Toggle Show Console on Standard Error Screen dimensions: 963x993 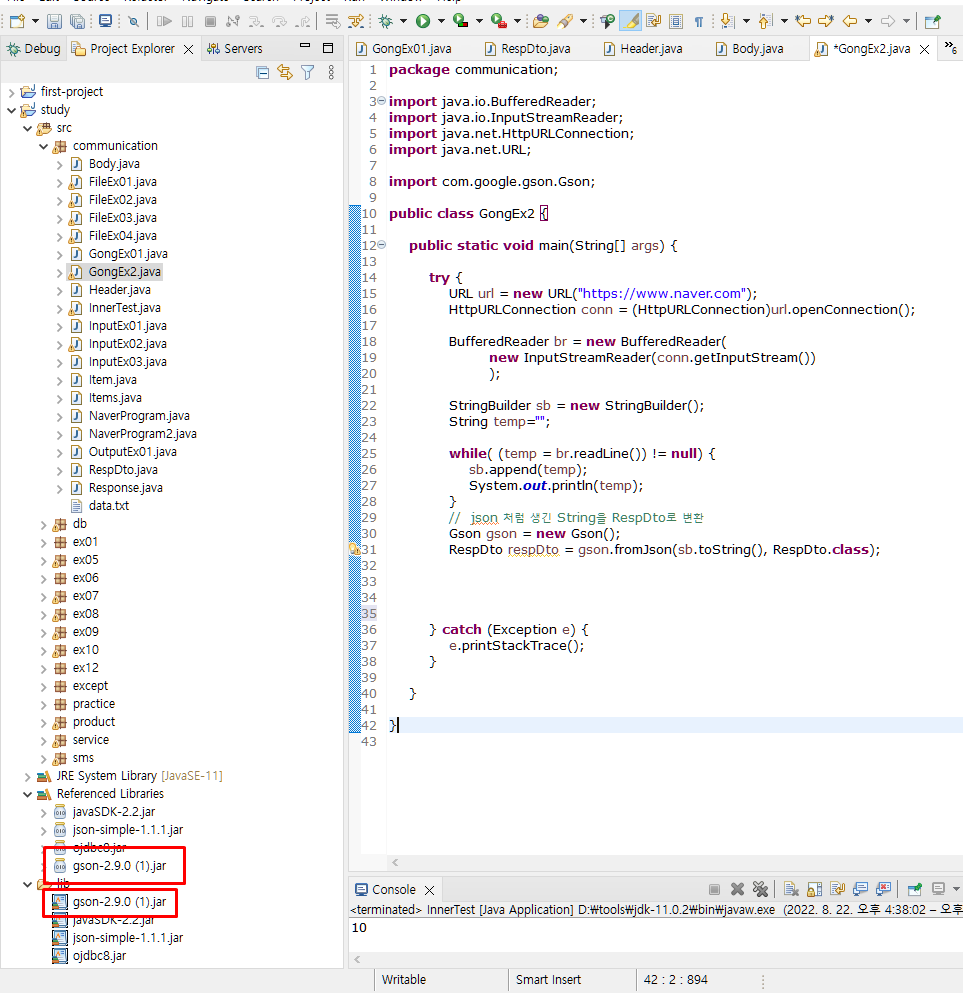point(883,889)
